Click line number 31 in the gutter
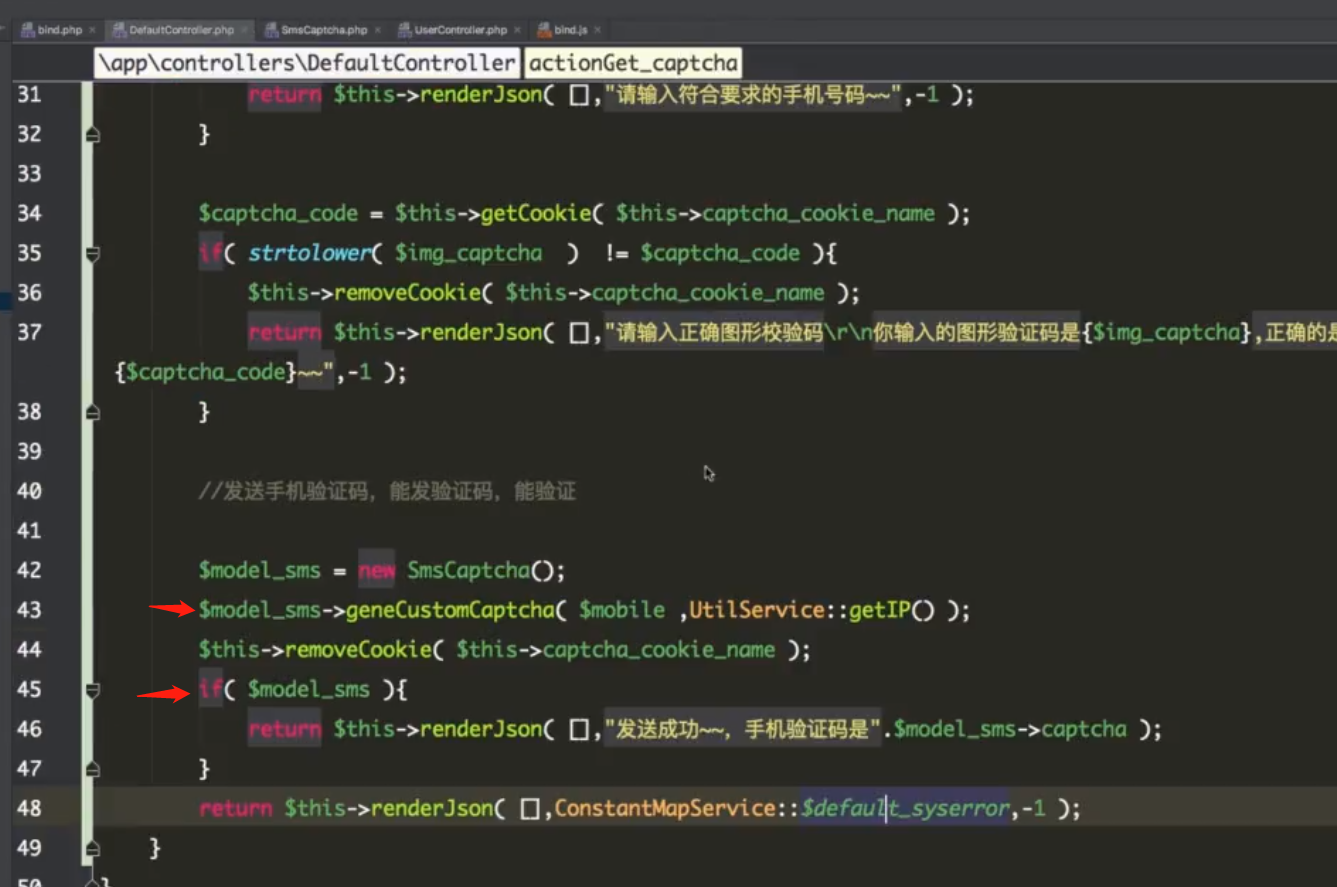Image resolution: width=1337 pixels, height=887 pixels. pyautogui.click(x=29, y=95)
